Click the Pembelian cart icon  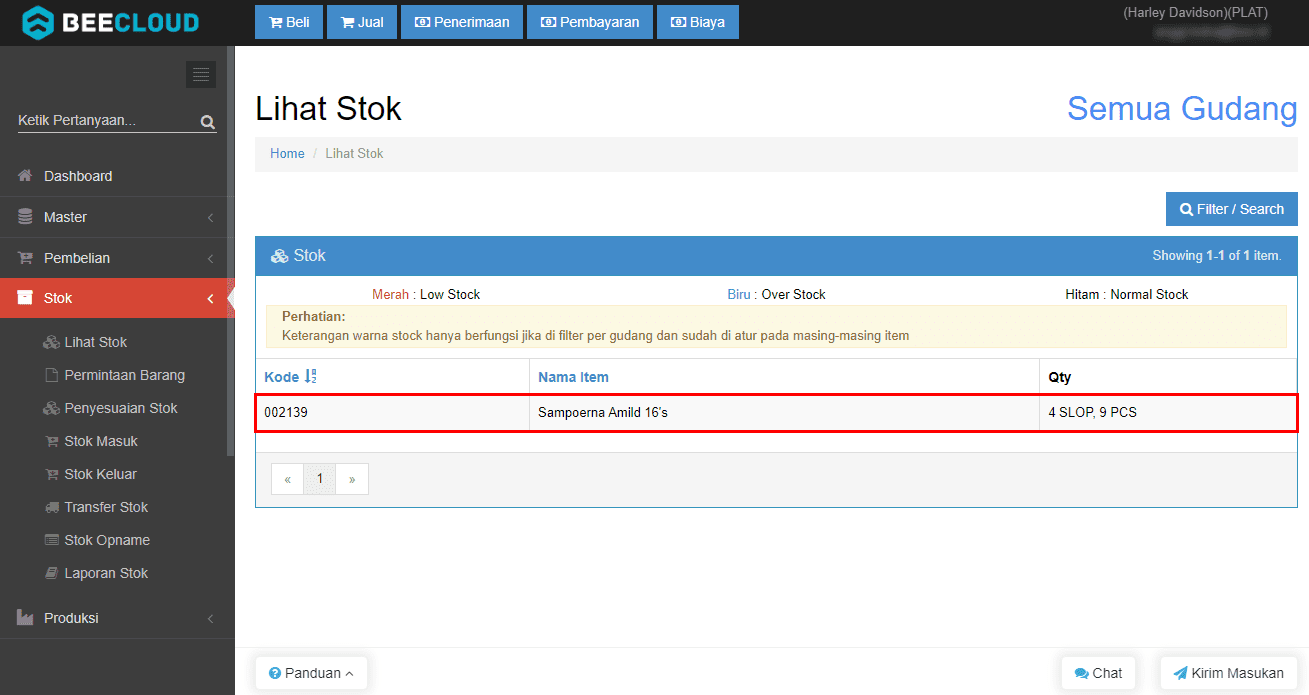(26, 258)
